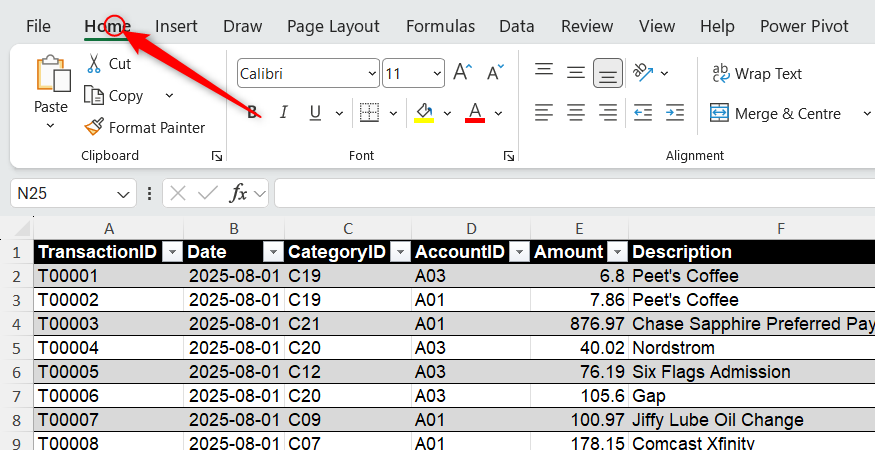Toggle bold formatting B
Image resolution: width=875 pixels, height=450 pixels.
252,113
